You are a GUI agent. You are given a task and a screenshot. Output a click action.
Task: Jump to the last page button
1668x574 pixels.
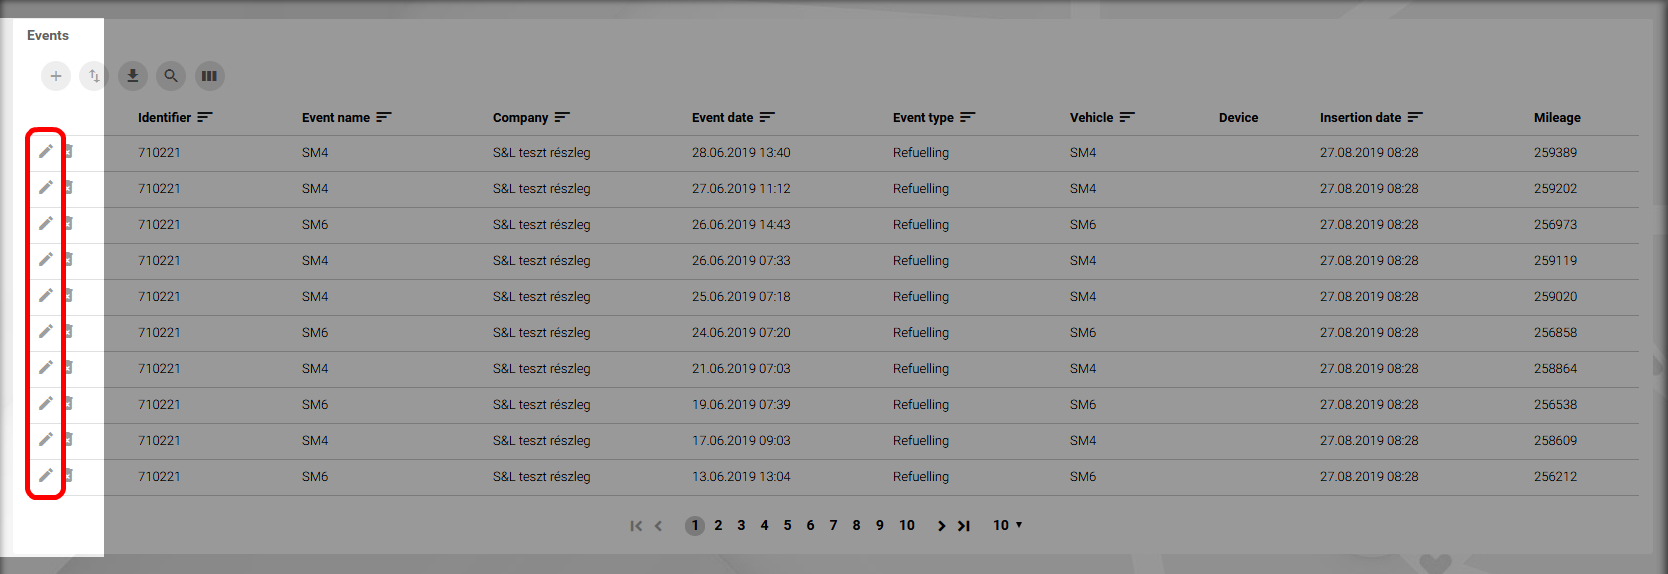[964, 526]
